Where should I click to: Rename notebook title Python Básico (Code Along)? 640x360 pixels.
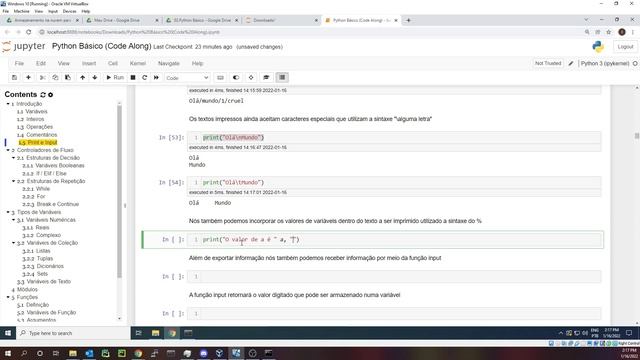point(102,46)
